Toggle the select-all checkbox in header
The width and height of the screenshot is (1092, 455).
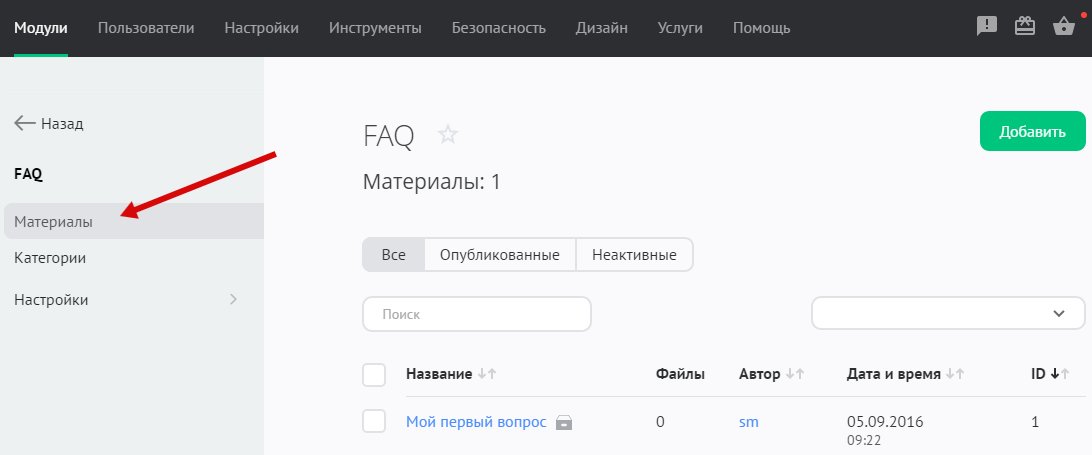(x=374, y=375)
